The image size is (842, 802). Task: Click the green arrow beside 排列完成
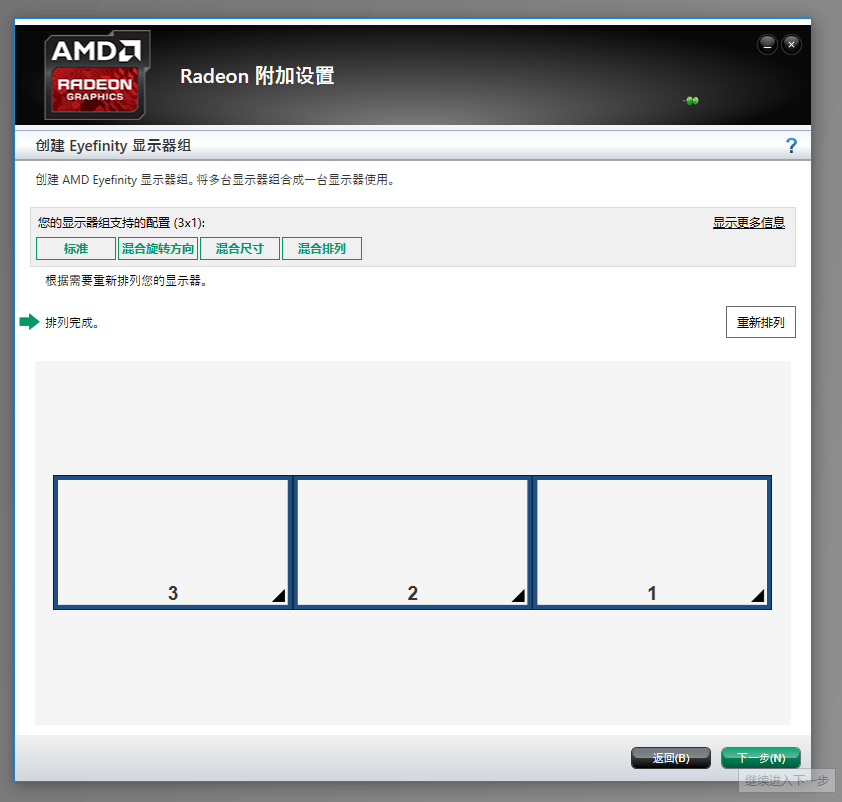[29, 322]
